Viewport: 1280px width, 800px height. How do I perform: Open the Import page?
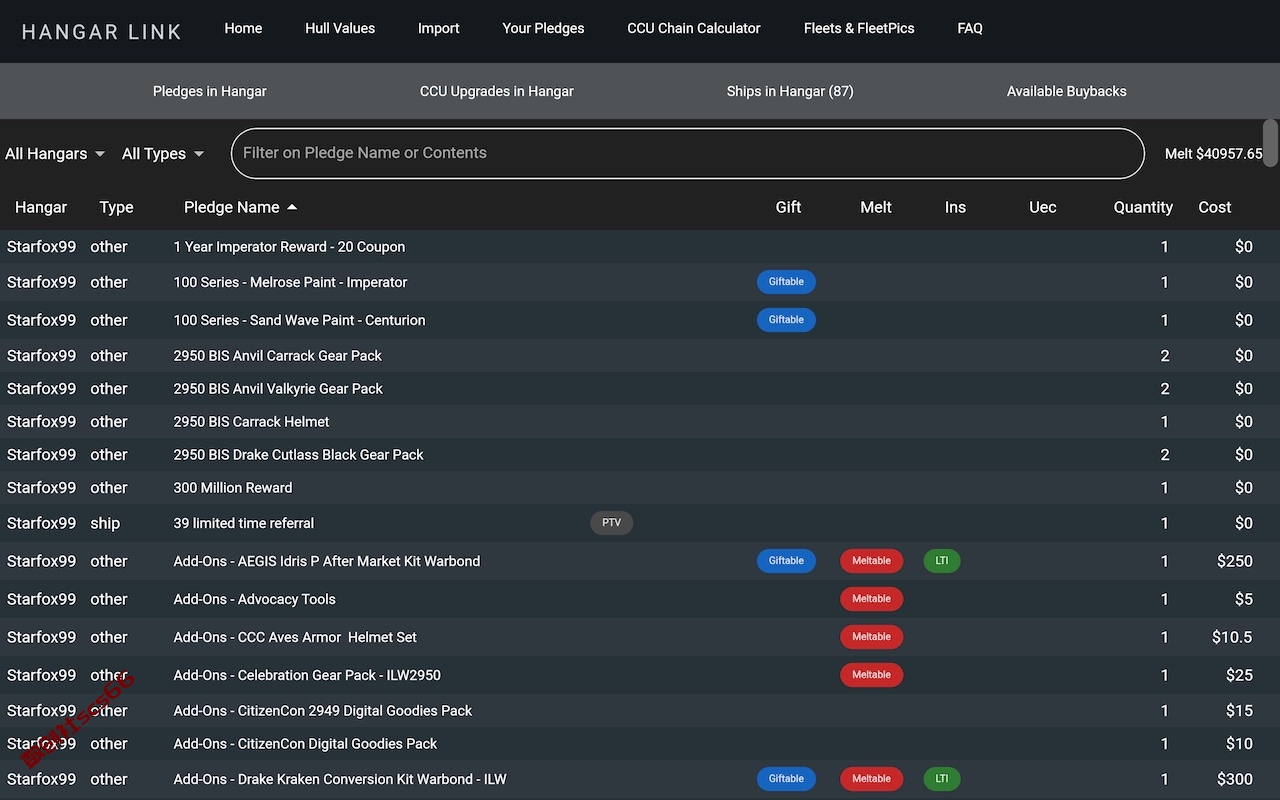pos(439,28)
